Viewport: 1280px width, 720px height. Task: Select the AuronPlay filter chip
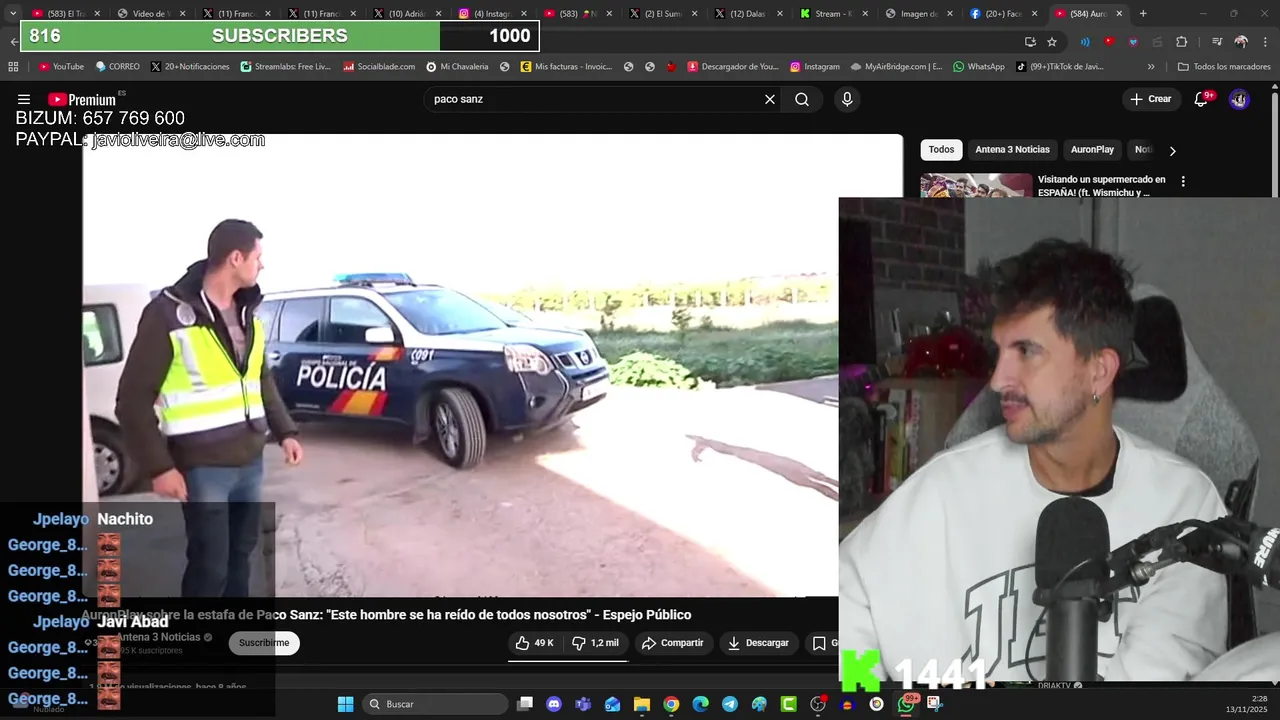[x=1092, y=150]
